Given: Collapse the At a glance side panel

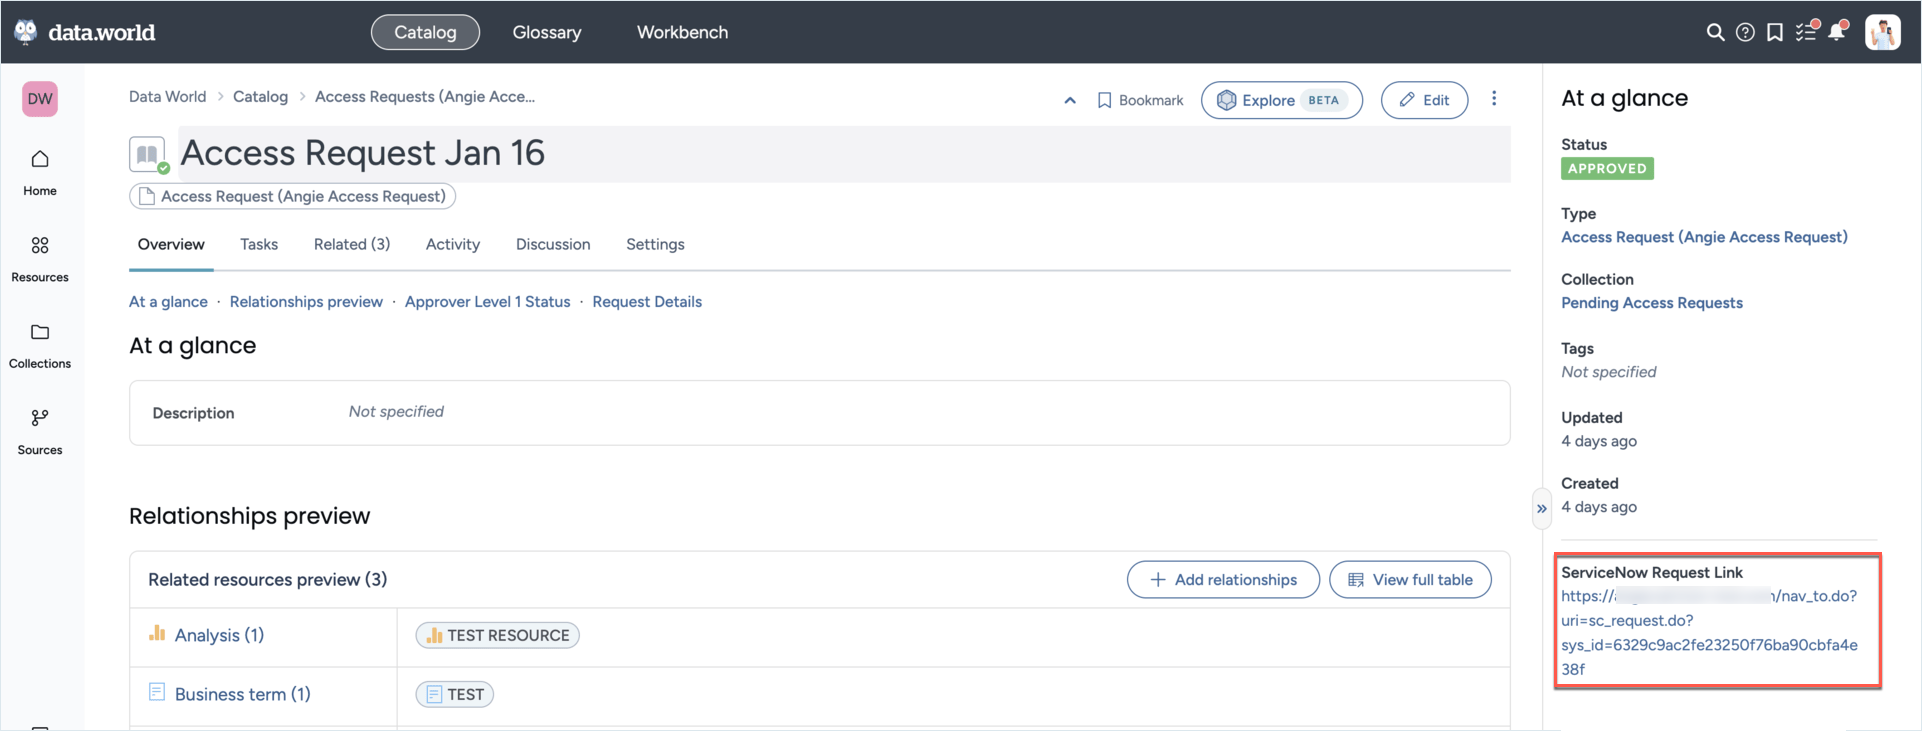Looking at the screenshot, I should point(1541,508).
